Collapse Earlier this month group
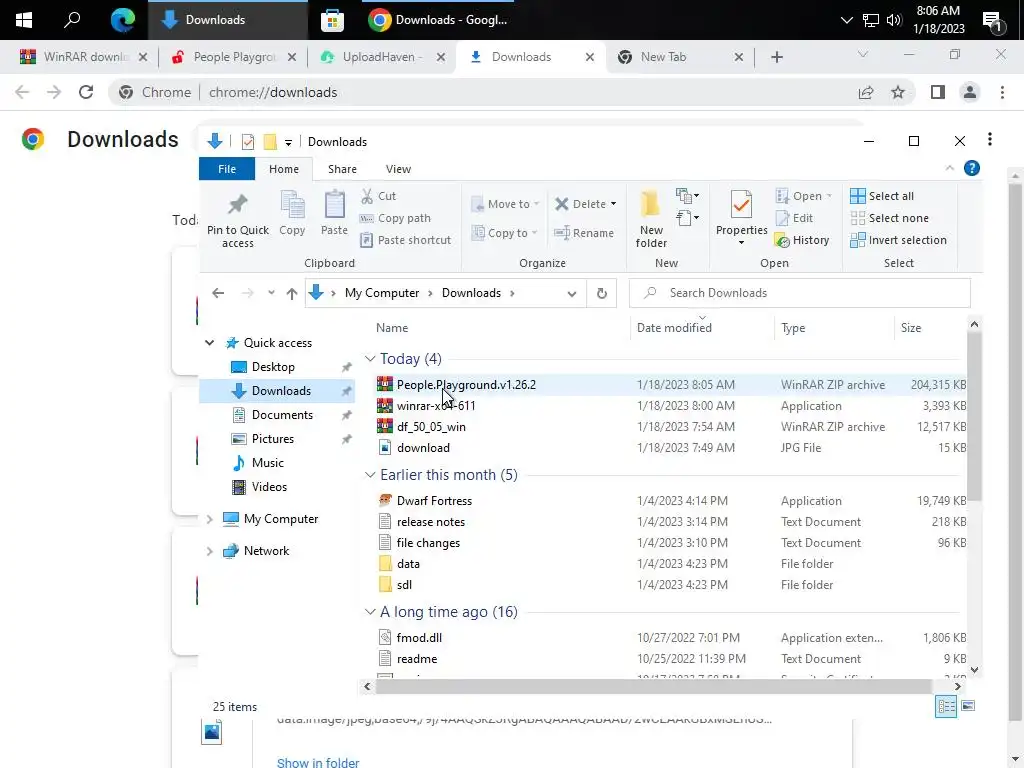Viewport: 1024px width, 768px height. [x=370, y=475]
